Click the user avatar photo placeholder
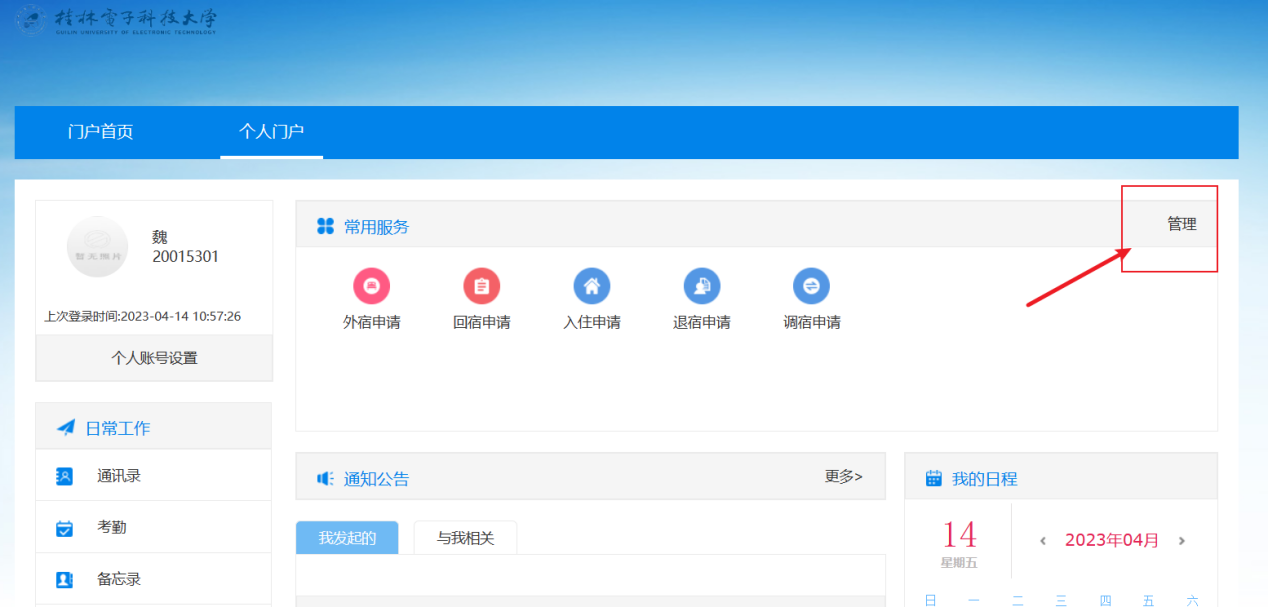 pos(97,246)
